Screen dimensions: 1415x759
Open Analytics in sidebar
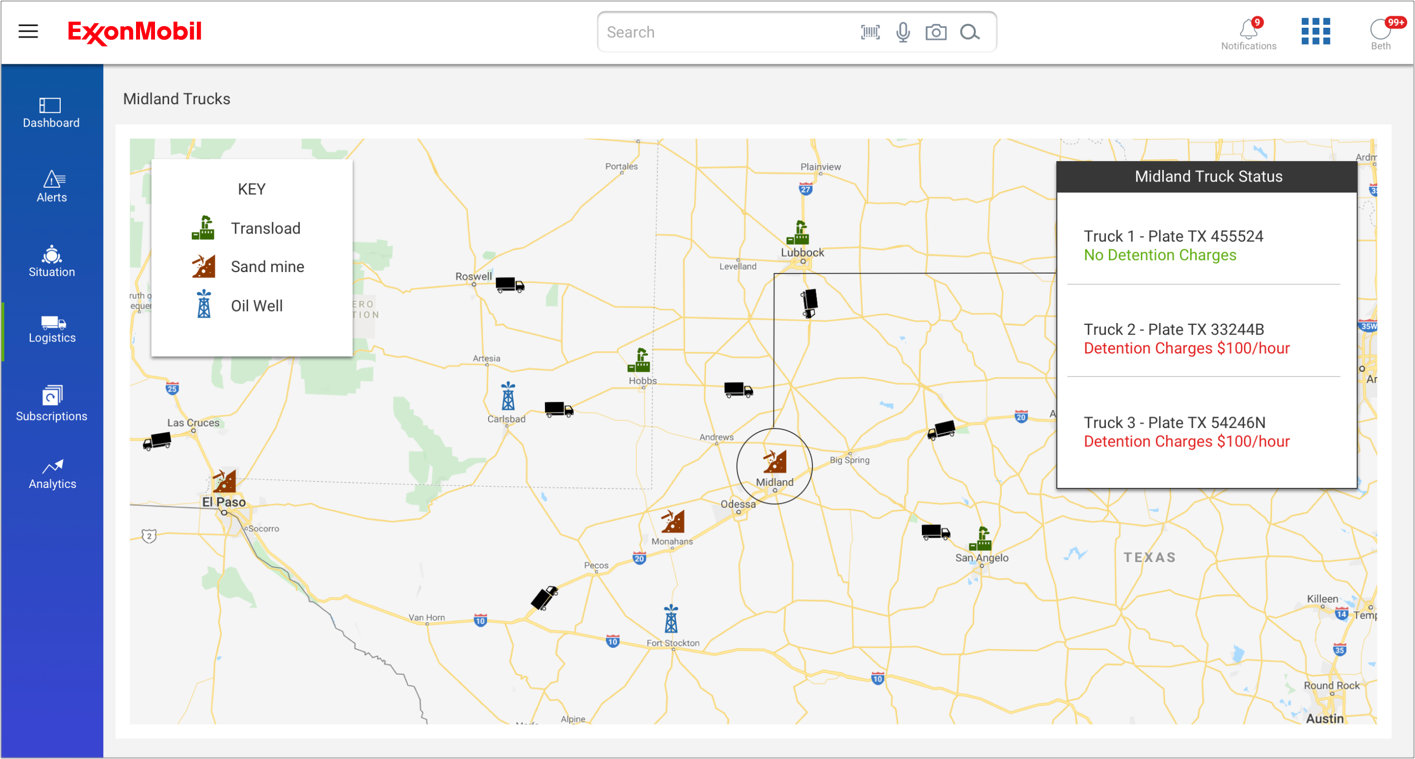point(52,474)
